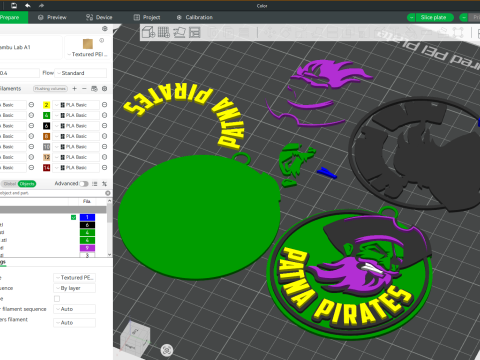The image size is (480, 360).
Task: Click the Slice plate button
Action: tap(434, 17)
